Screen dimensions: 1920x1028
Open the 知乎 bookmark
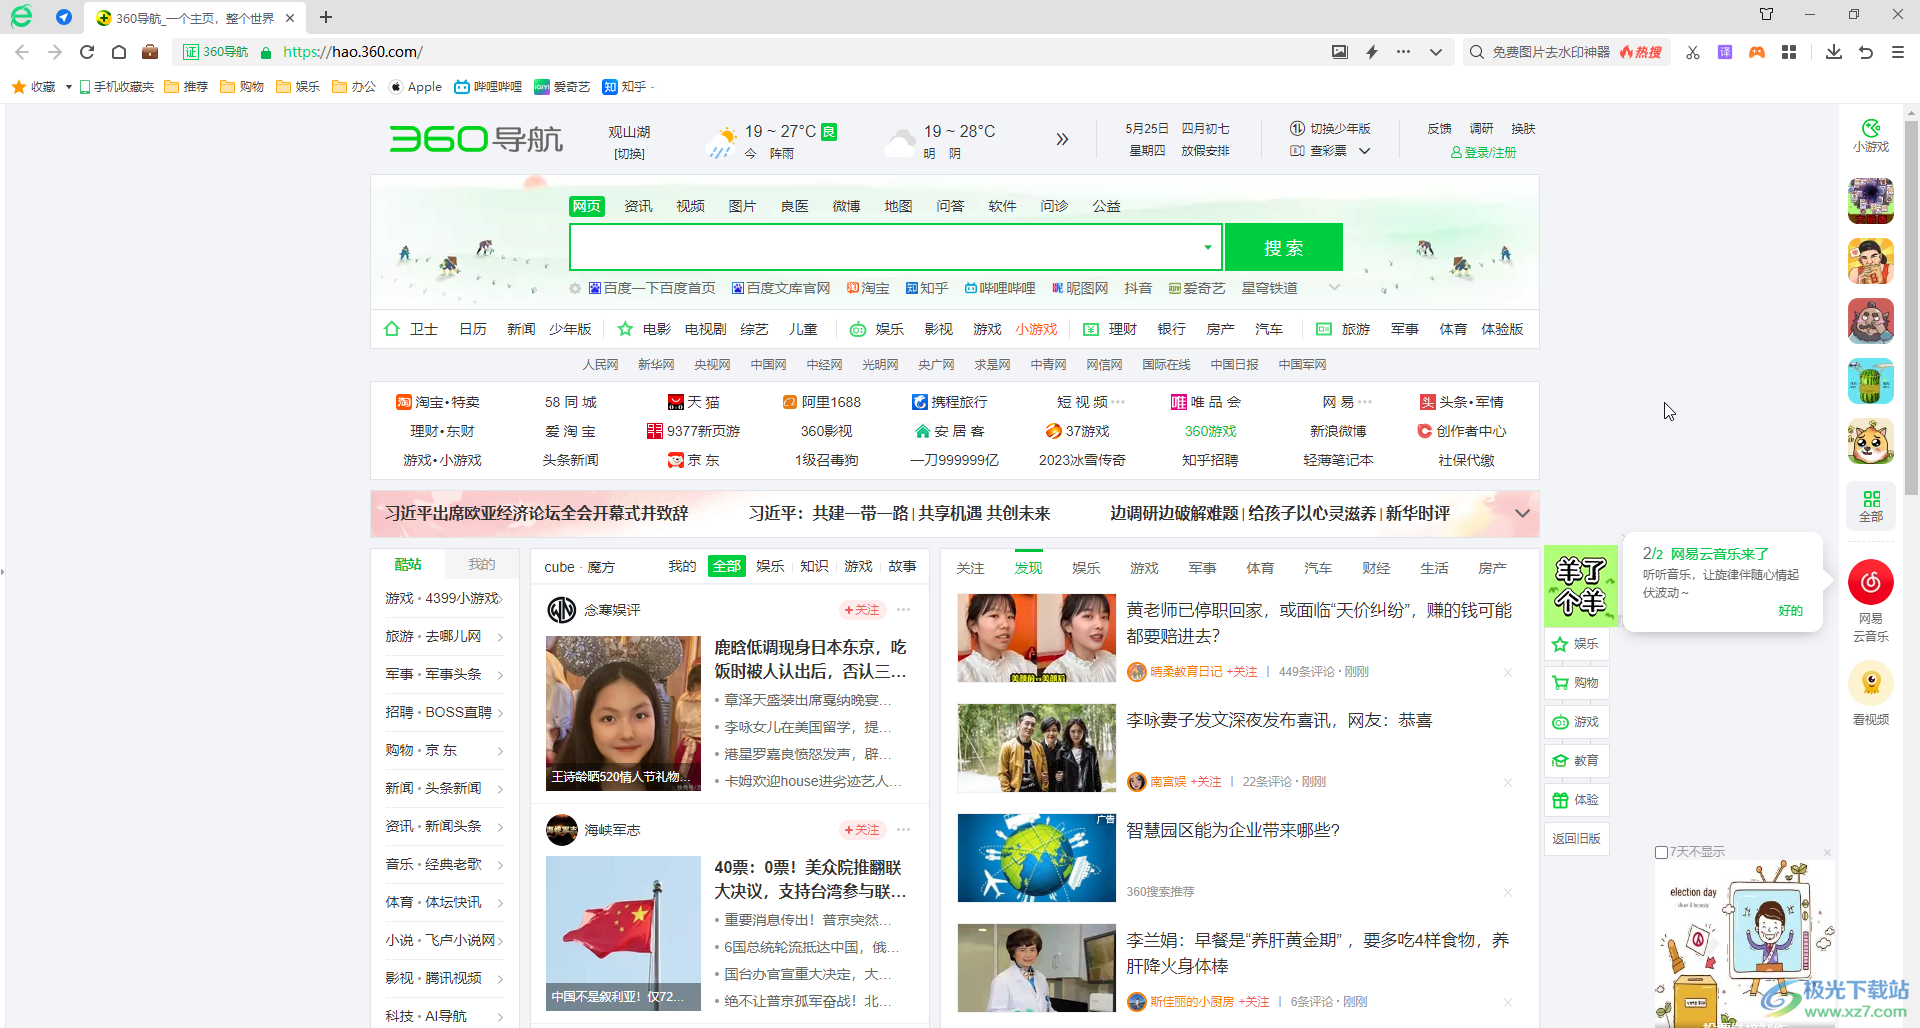[624, 87]
